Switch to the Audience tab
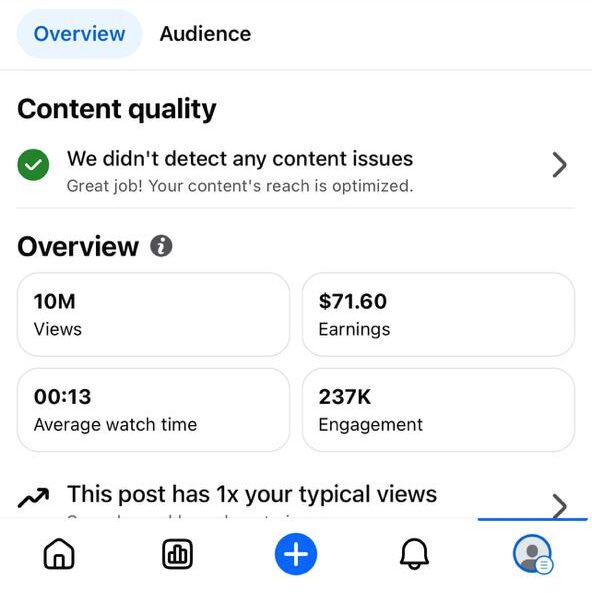 click(205, 34)
